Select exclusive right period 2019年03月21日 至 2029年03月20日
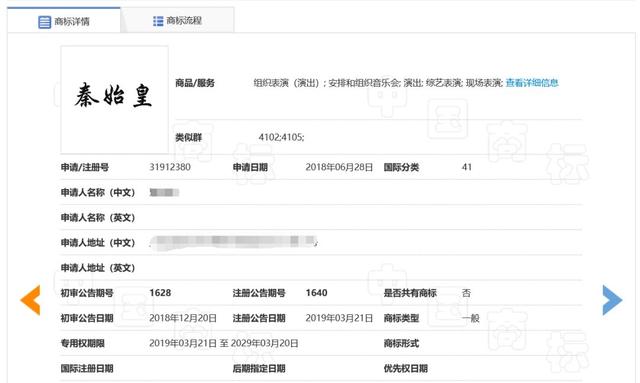The image size is (640, 383). click(x=224, y=343)
